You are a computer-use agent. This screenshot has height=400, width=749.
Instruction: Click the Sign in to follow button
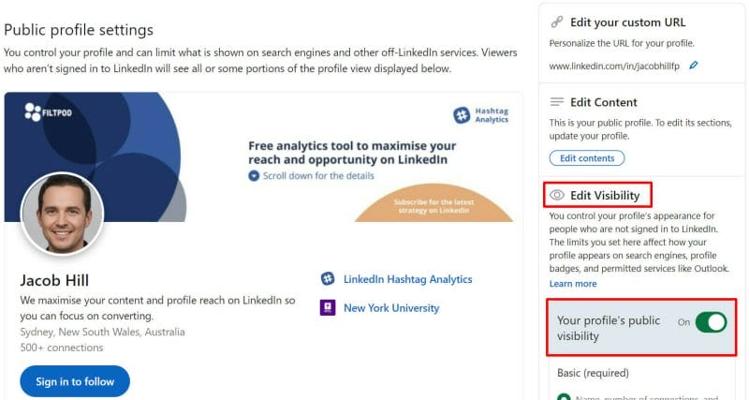coord(75,381)
